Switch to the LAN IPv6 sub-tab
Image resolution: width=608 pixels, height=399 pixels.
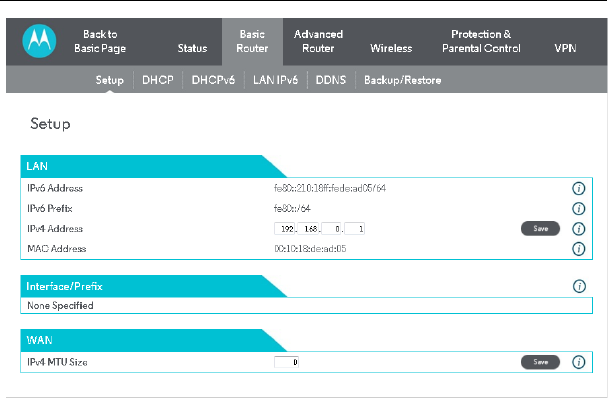[276, 80]
